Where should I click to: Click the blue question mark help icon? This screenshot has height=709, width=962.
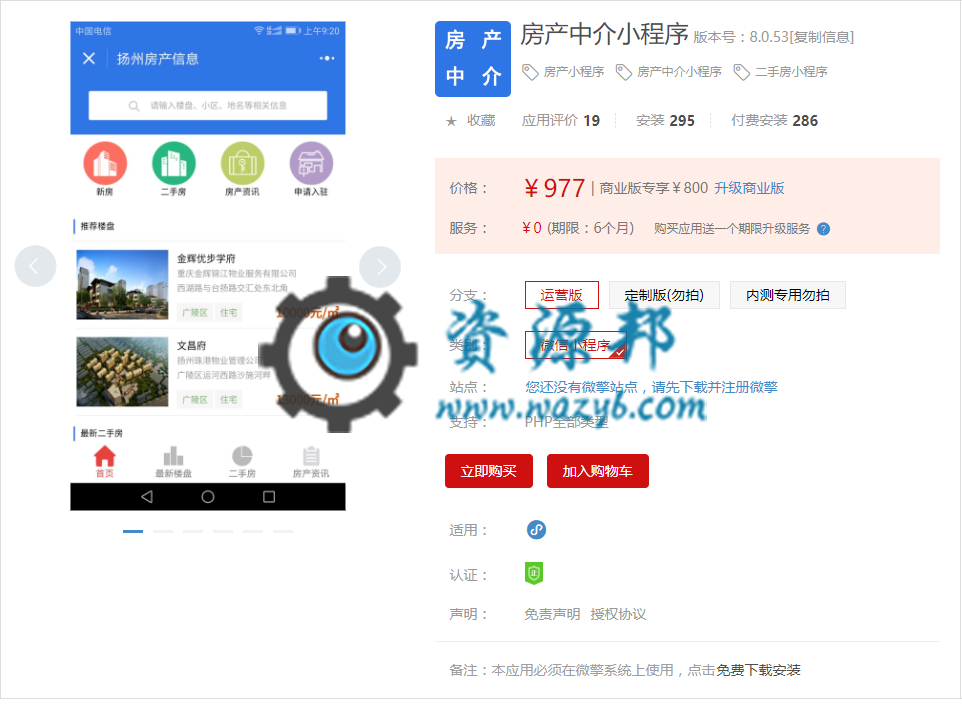[x=823, y=229]
